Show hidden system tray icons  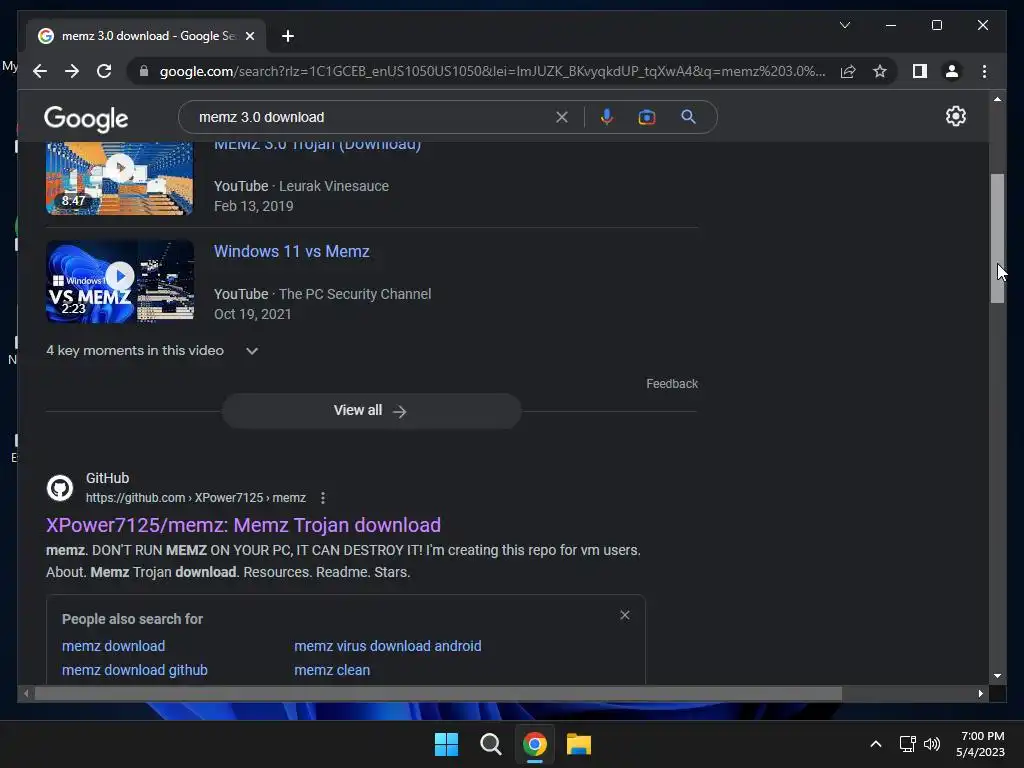876,744
